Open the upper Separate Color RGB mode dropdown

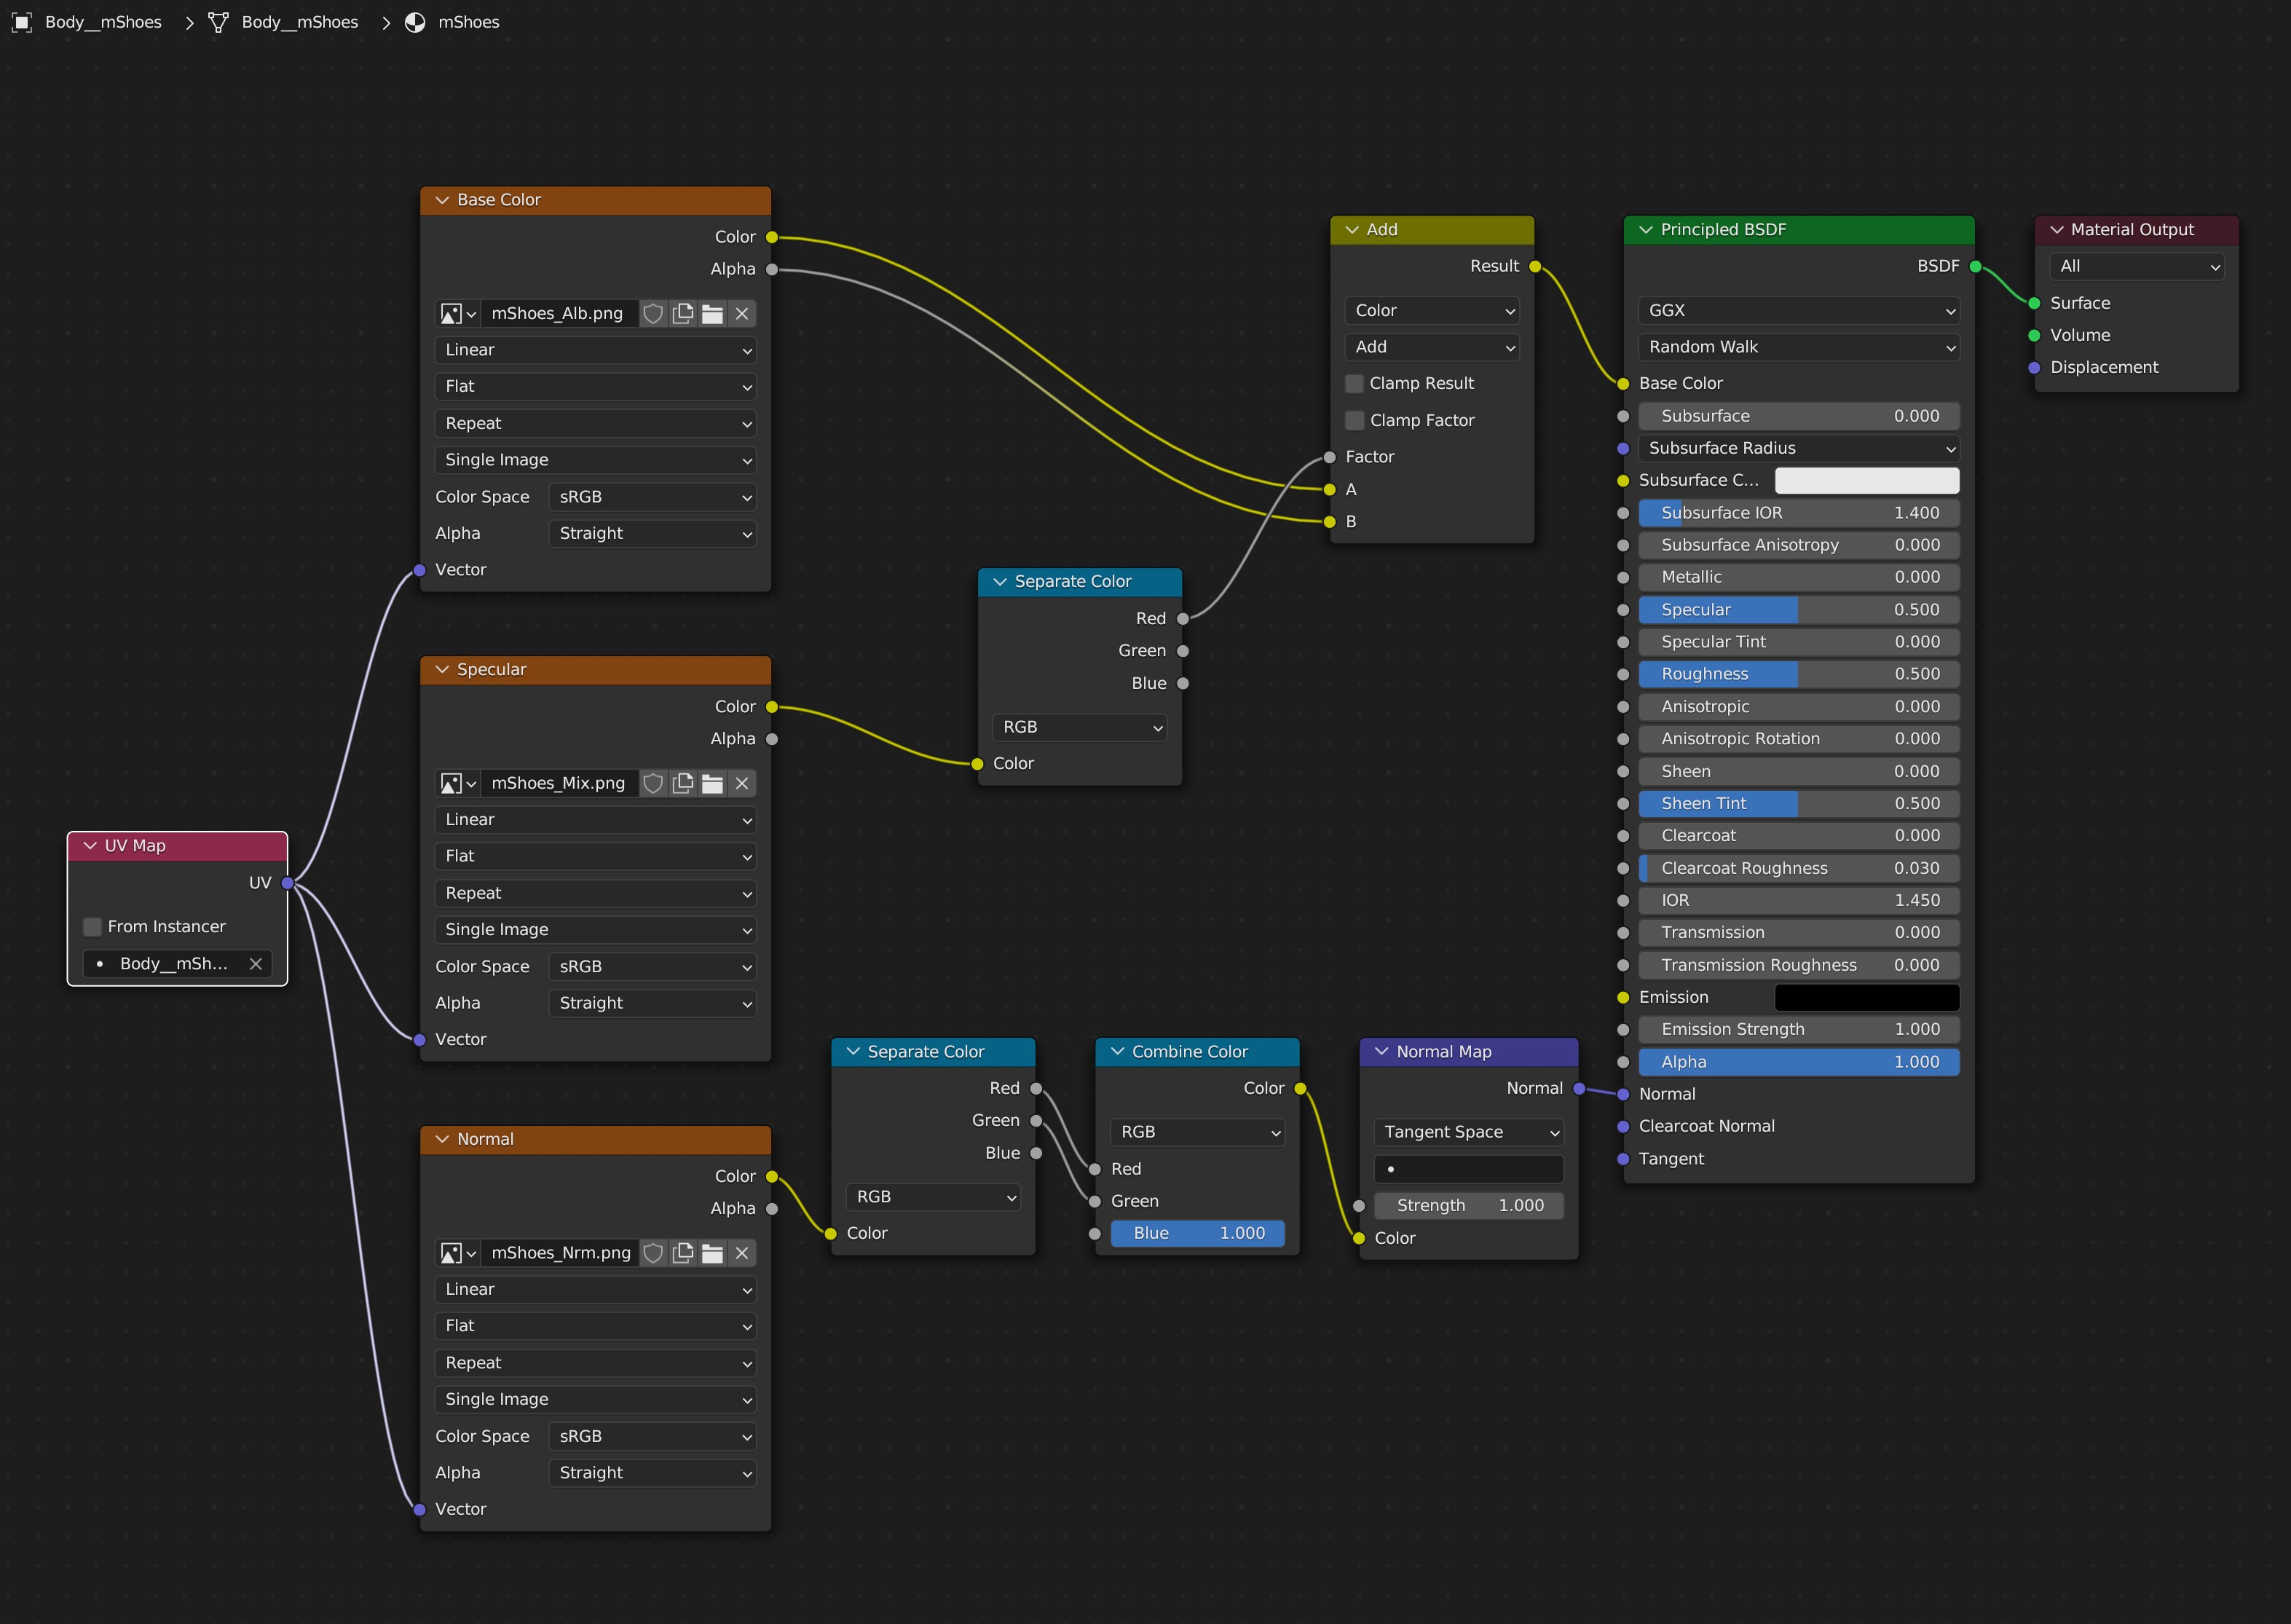[x=1080, y=727]
